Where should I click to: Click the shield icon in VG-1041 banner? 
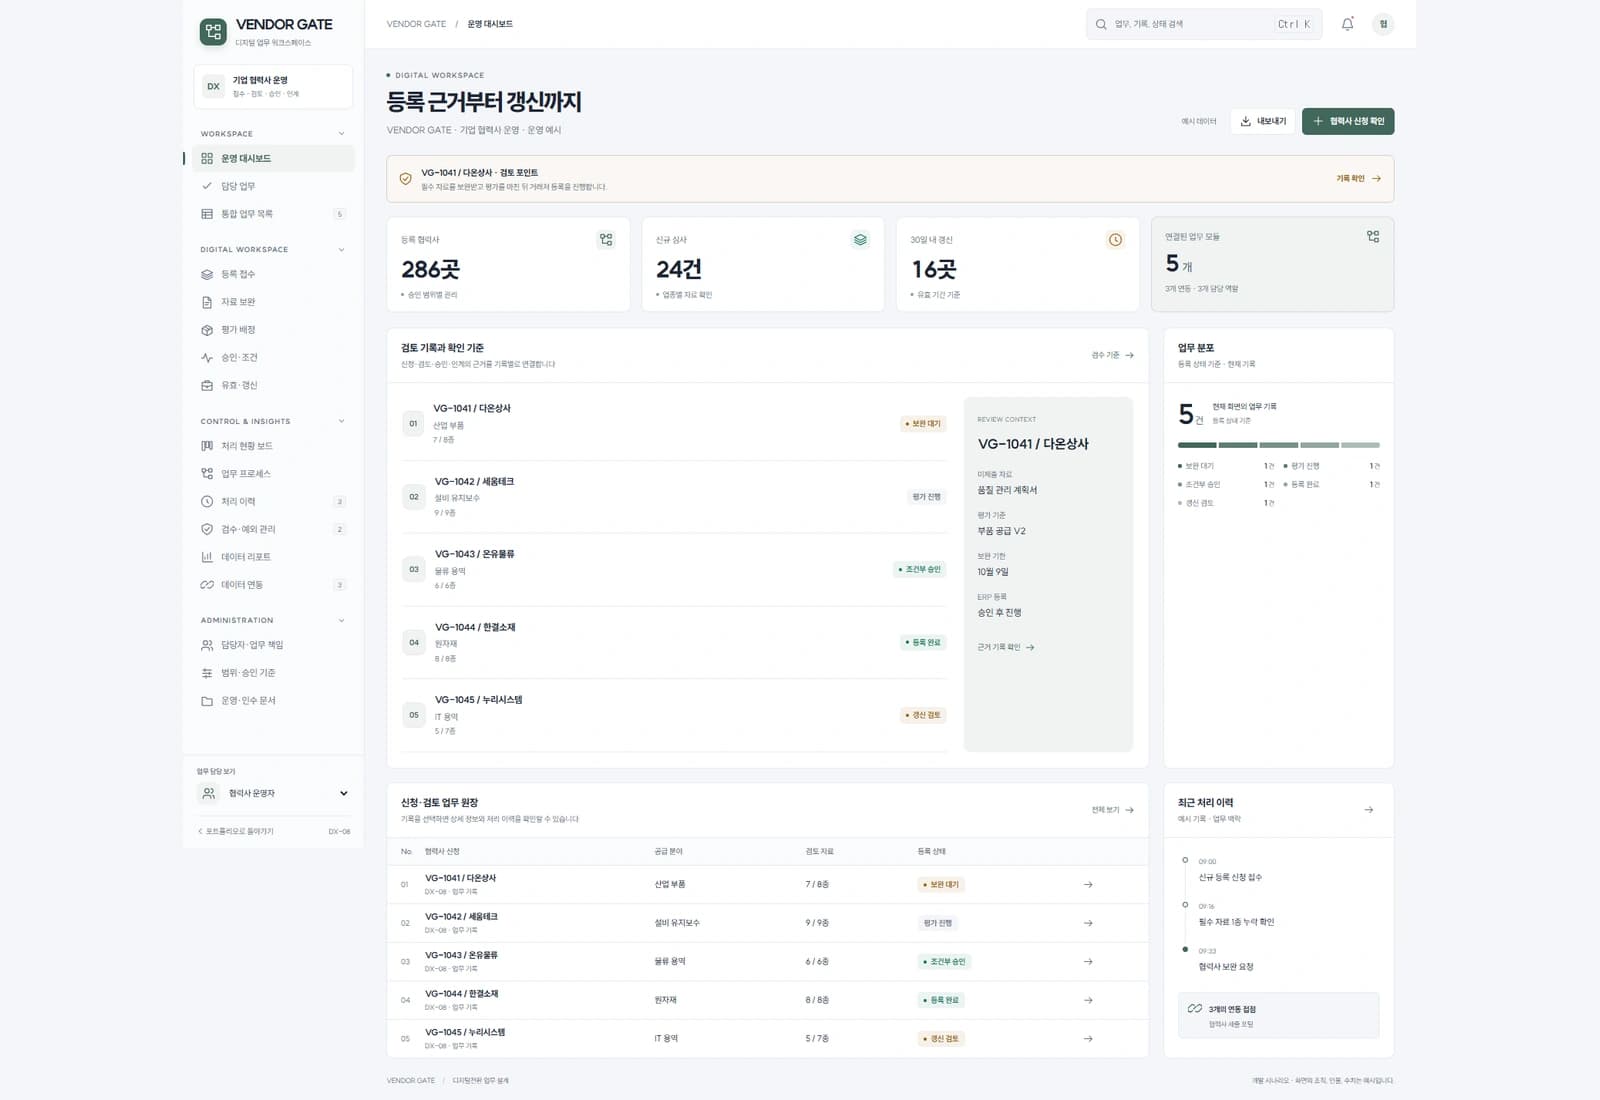click(405, 179)
